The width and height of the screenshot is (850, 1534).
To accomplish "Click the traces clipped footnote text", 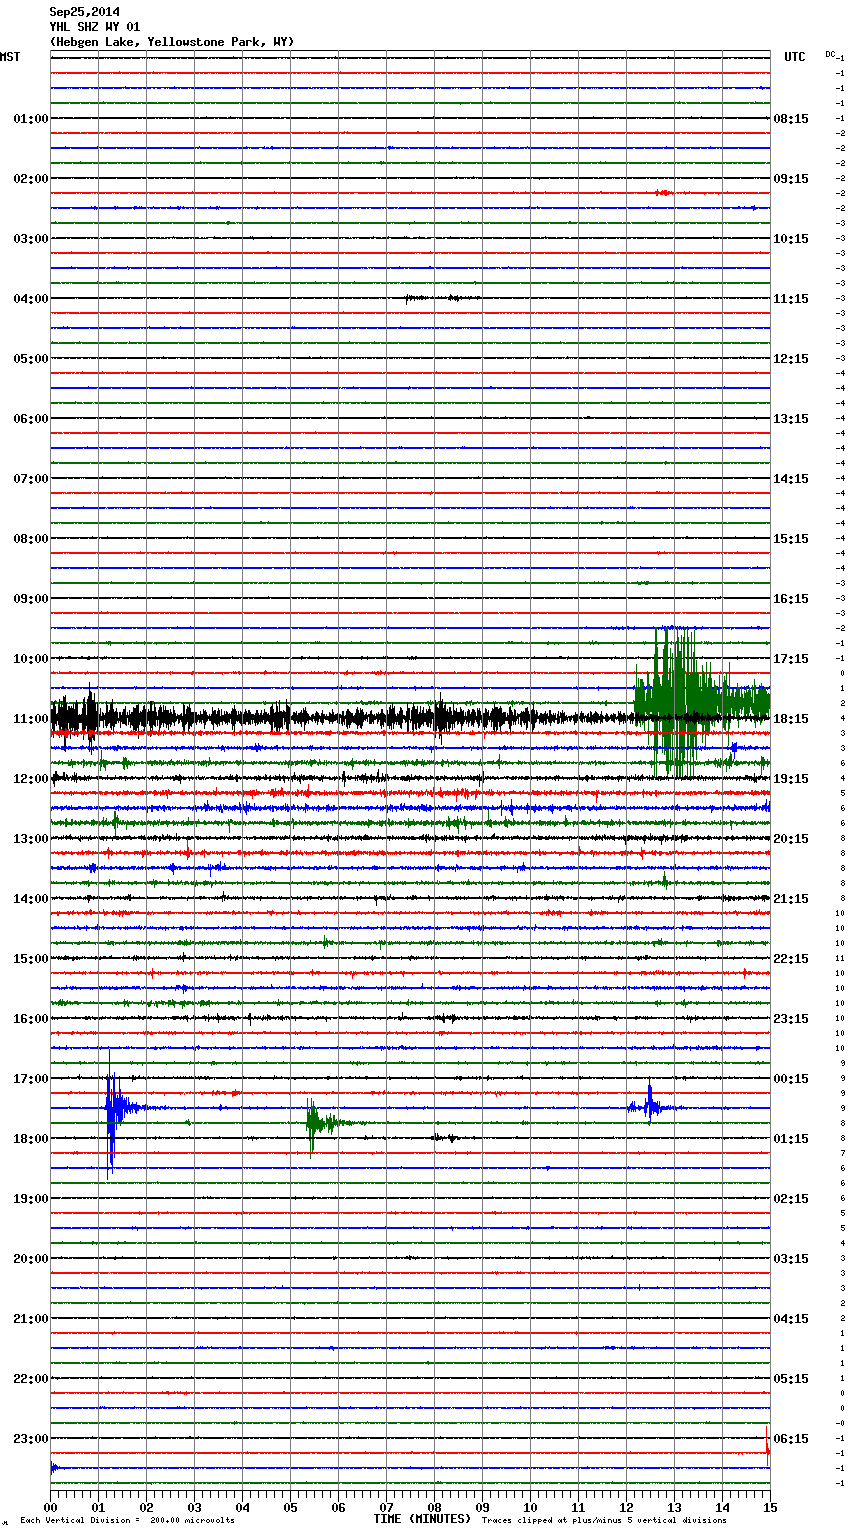I will pyautogui.click(x=604, y=1521).
